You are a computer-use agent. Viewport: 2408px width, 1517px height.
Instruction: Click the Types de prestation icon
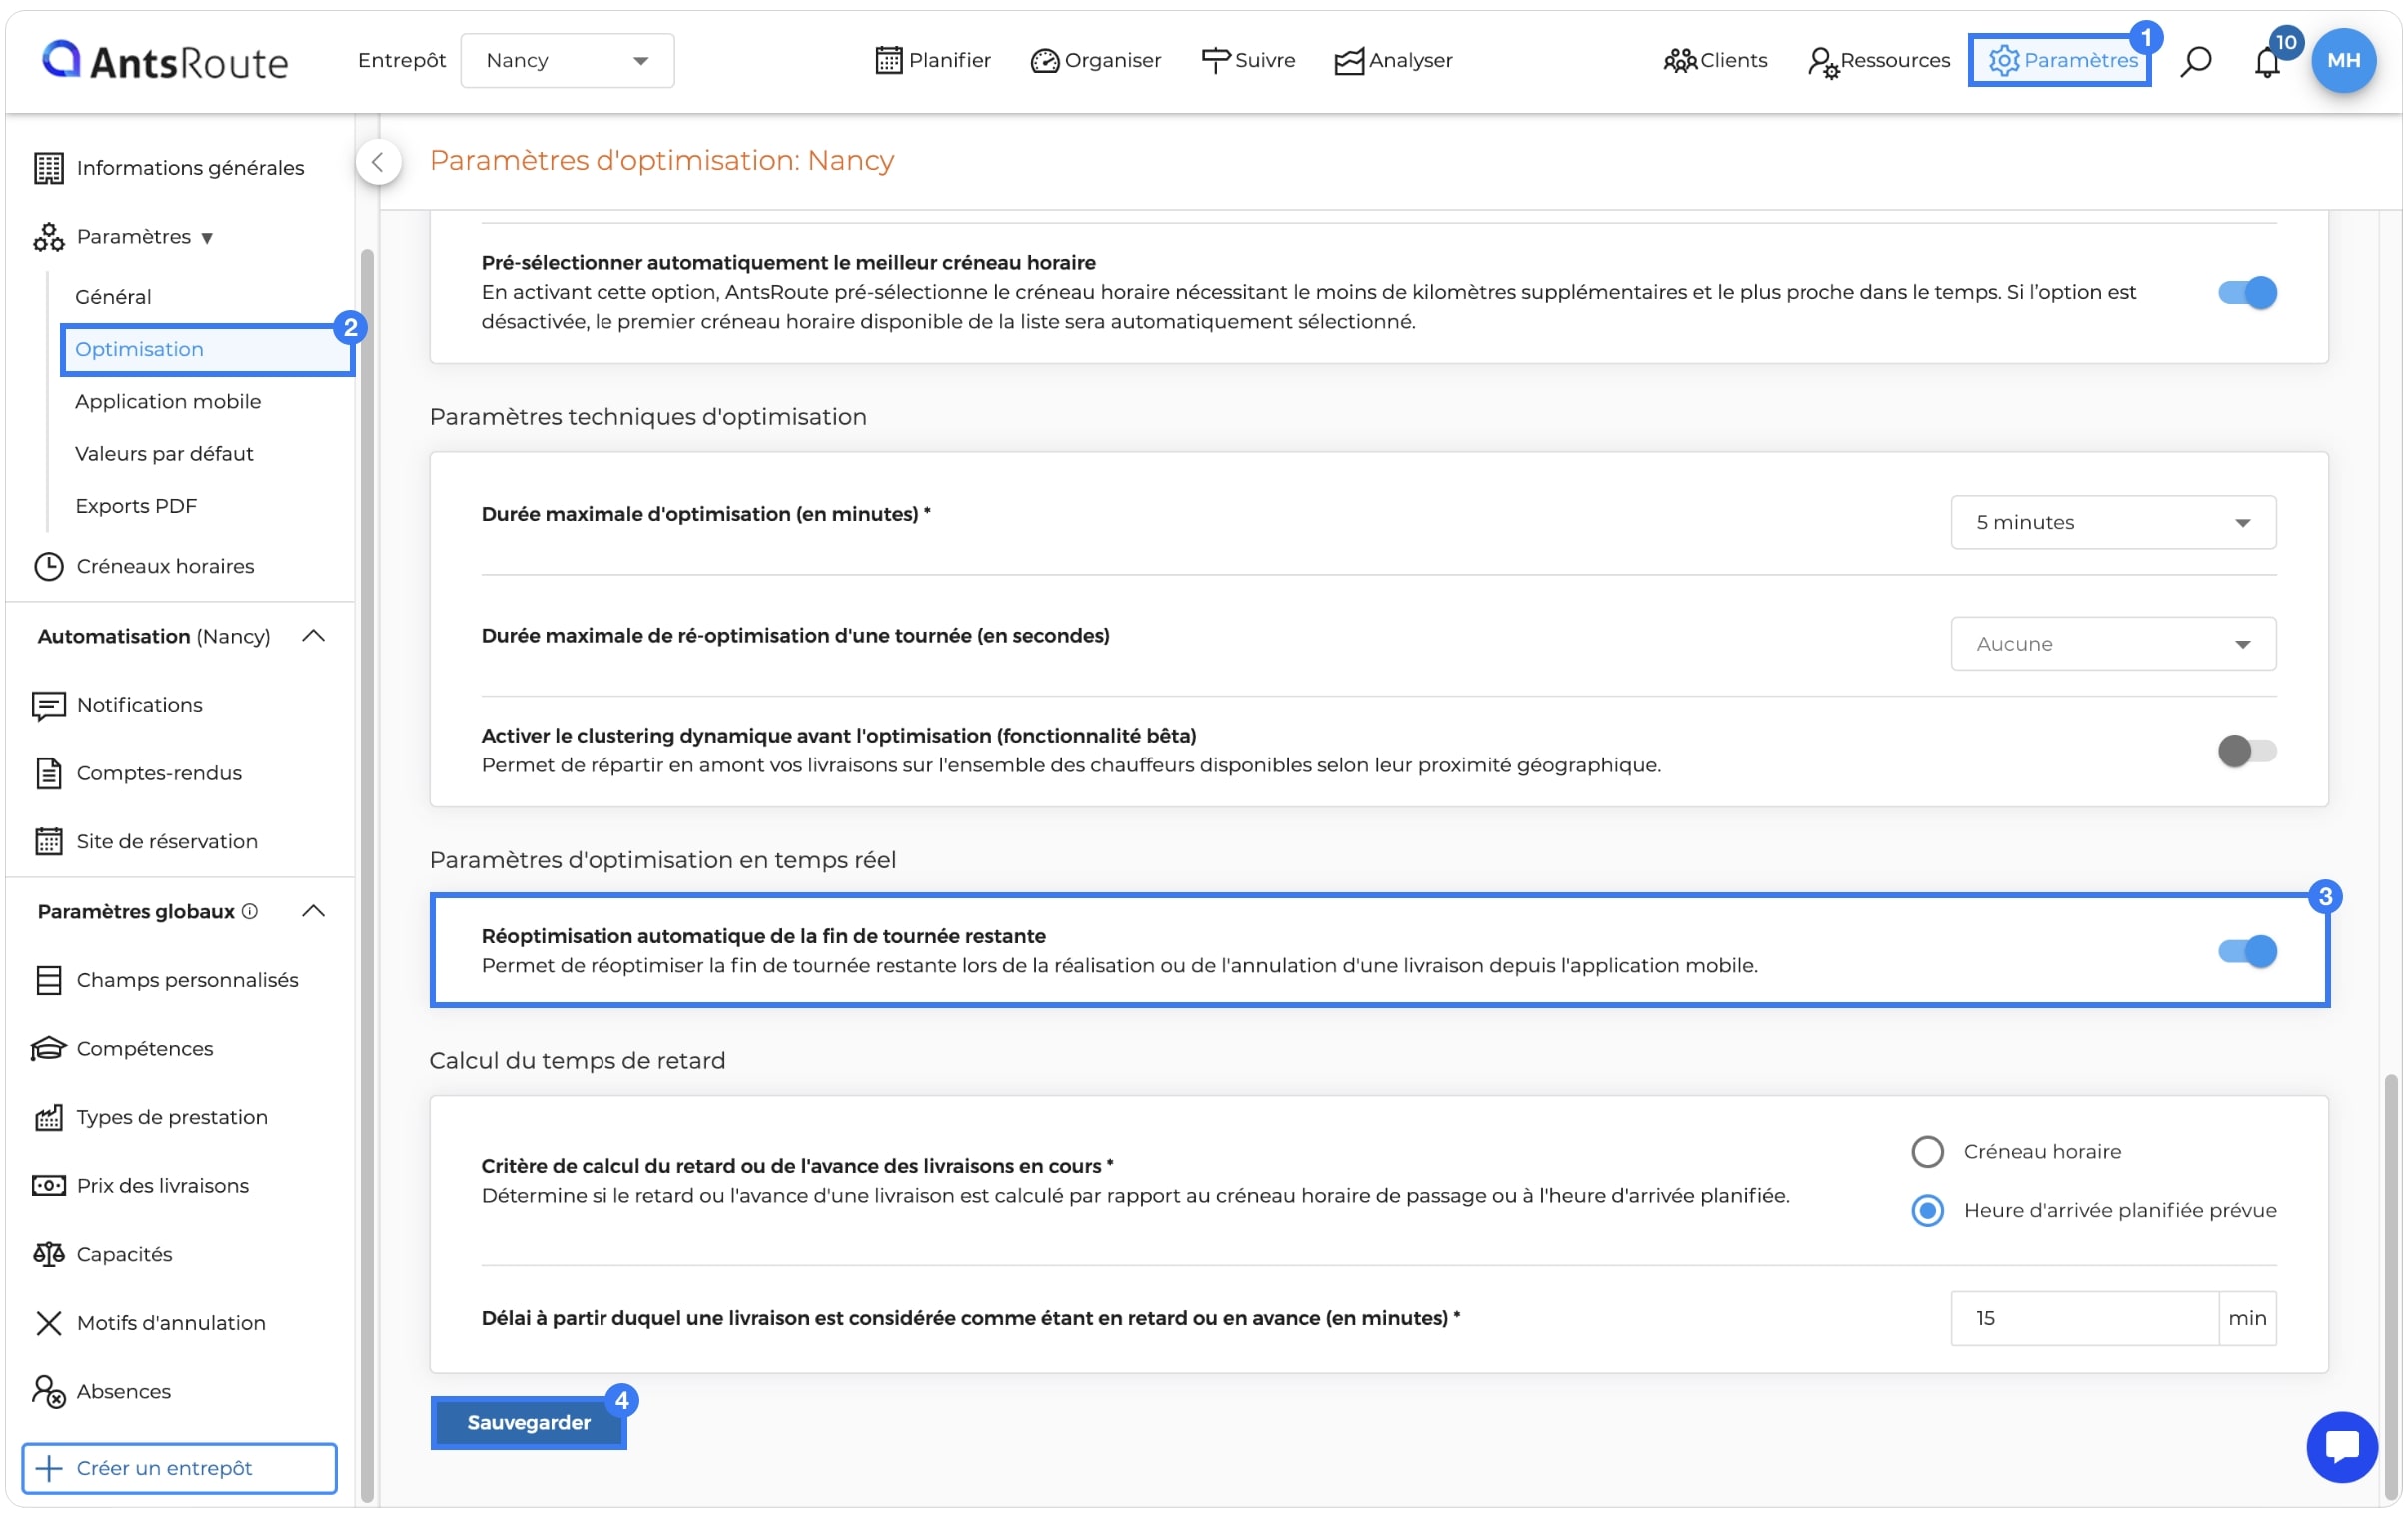(x=48, y=1117)
